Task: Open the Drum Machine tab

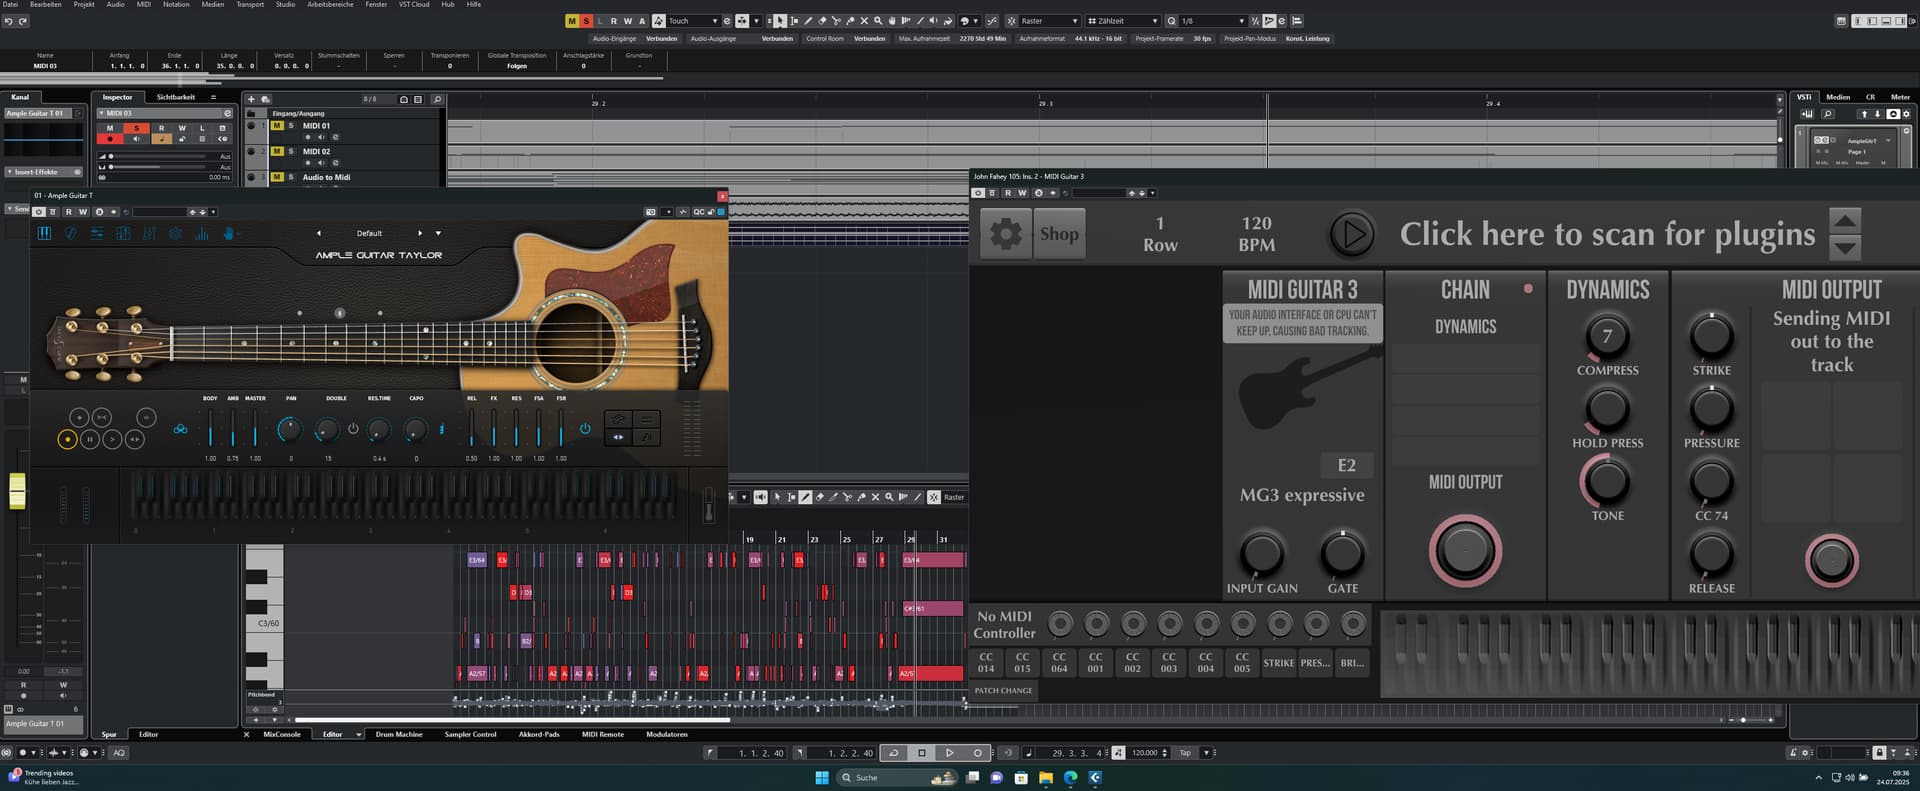Action: click(x=399, y=734)
